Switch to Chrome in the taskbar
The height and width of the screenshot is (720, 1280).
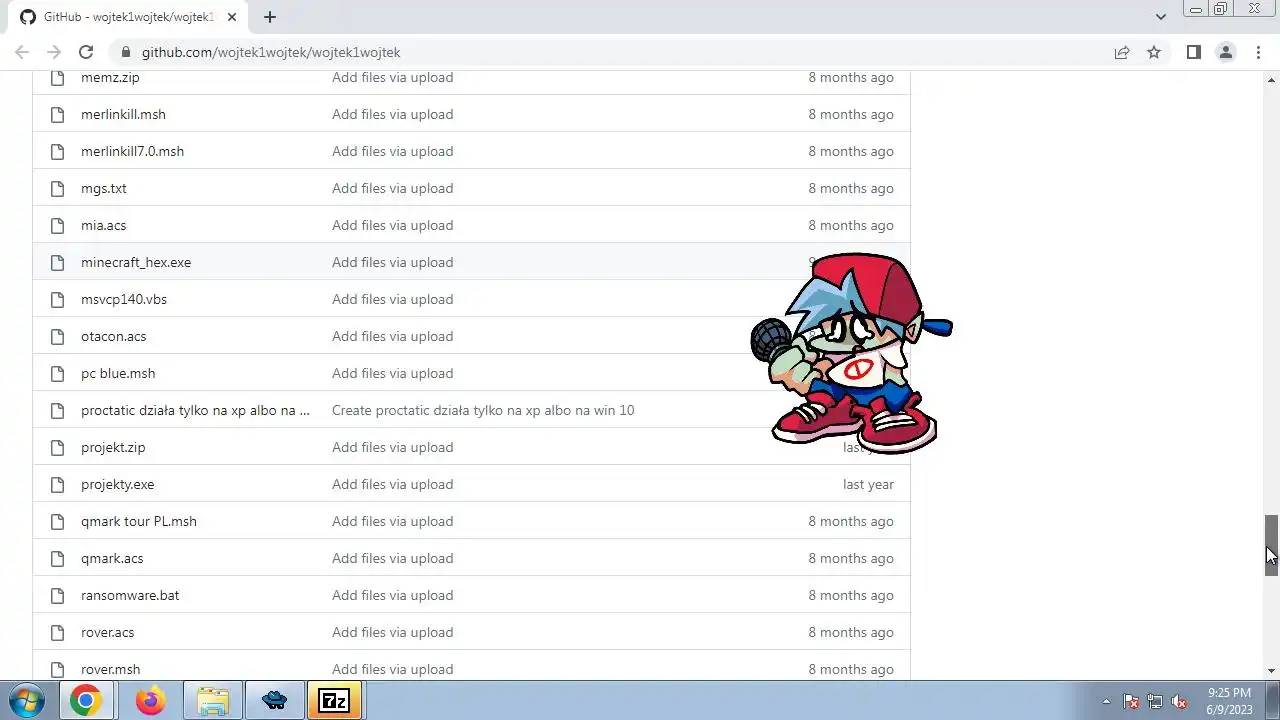85,701
